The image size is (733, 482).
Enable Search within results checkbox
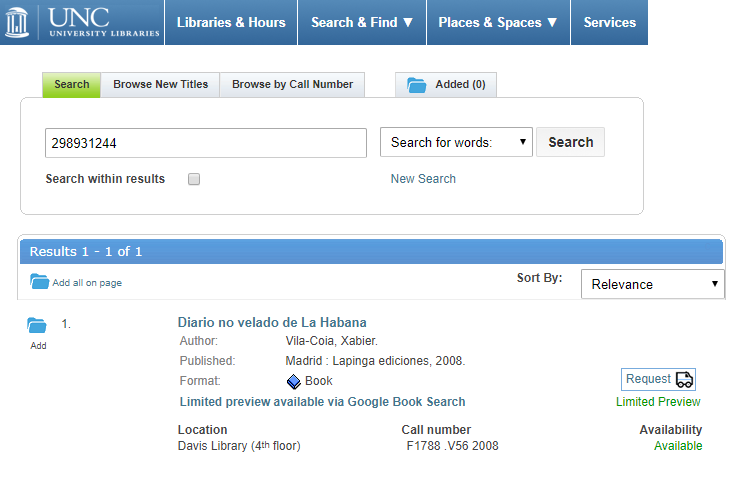click(194, 179)
